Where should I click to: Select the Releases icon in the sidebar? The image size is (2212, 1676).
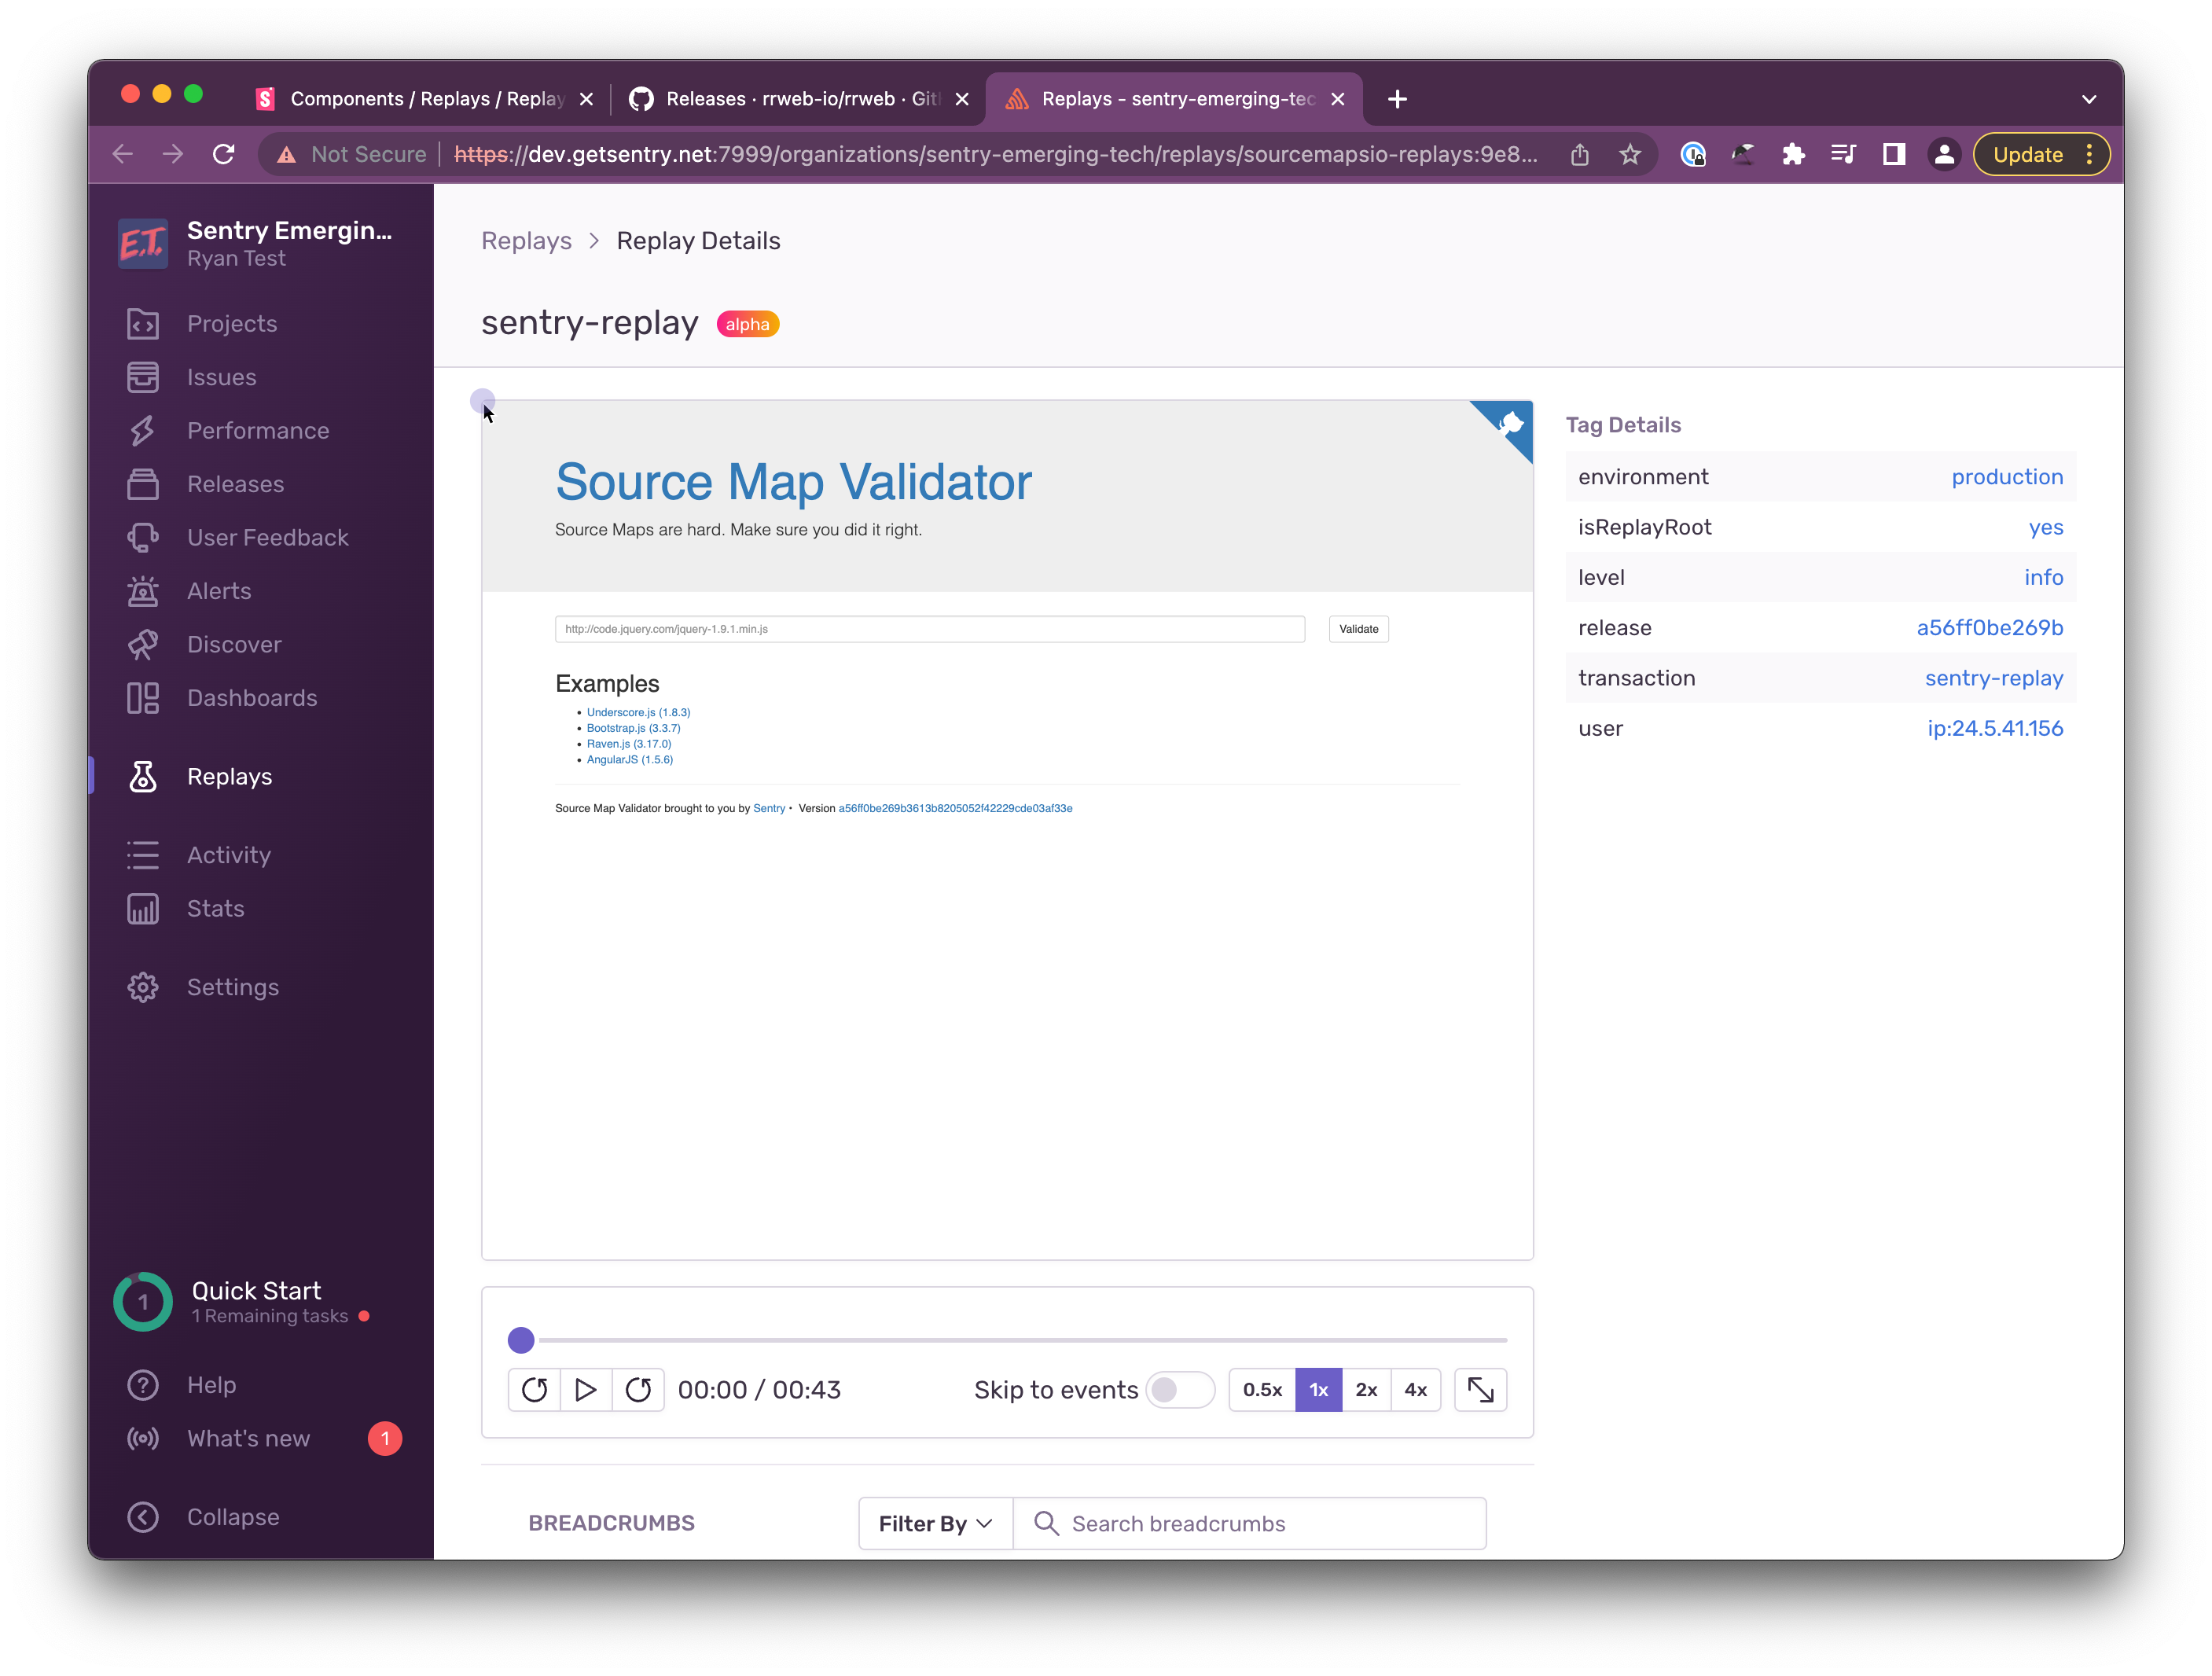pos(145,484)
